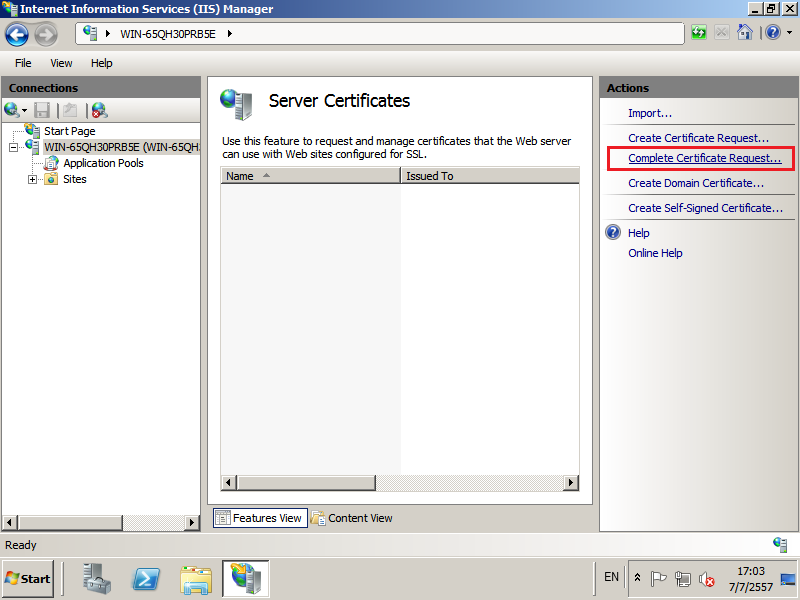Go to Home via house icon
800x600 pixels.
coord(744,33)
